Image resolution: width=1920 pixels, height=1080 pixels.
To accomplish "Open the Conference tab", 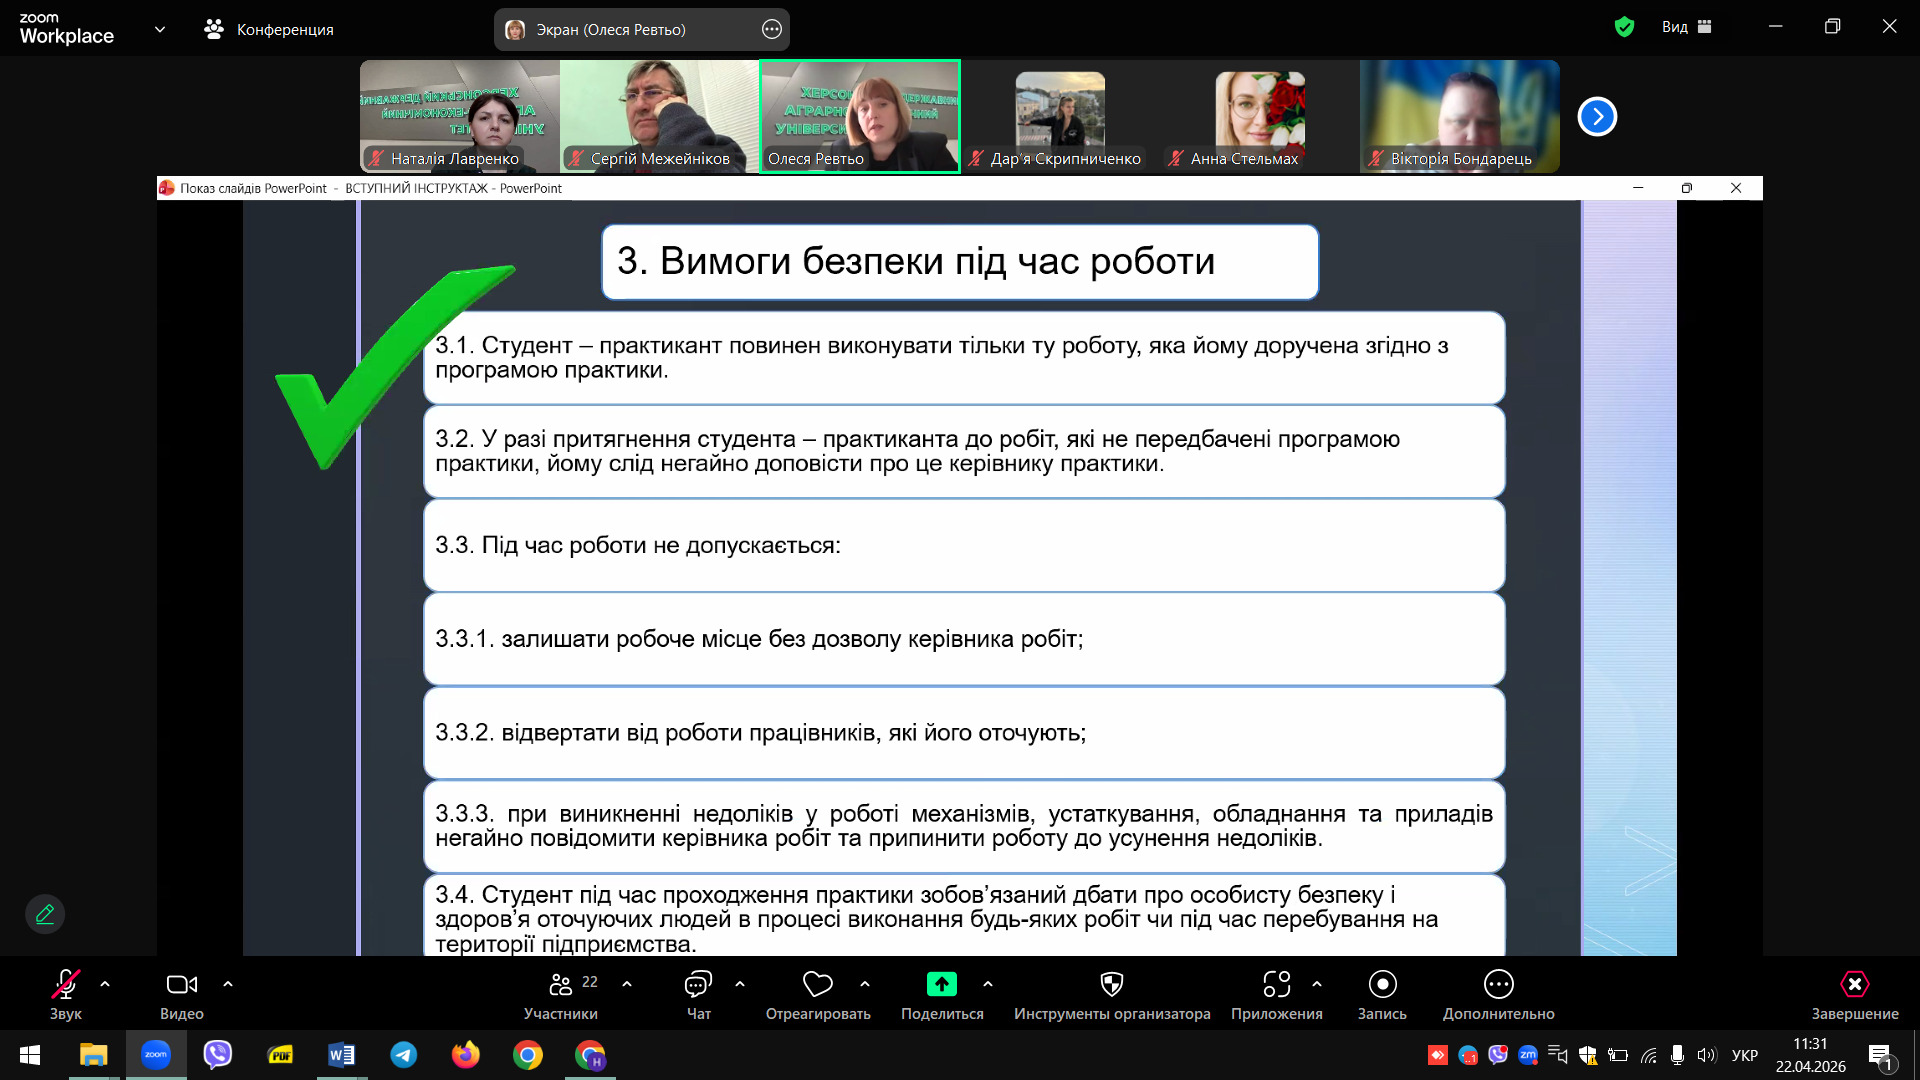I will [x=269, y=29].
